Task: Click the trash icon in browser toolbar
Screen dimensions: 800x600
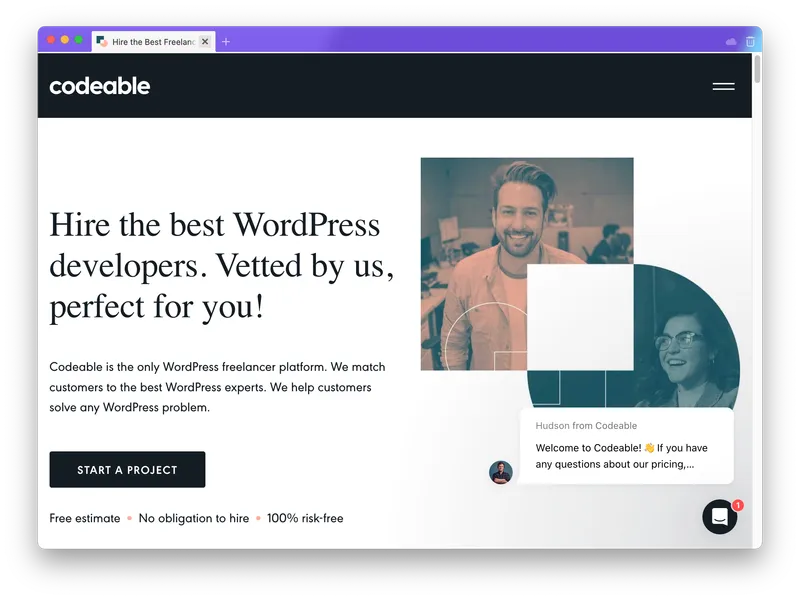Action: point(750,42)
